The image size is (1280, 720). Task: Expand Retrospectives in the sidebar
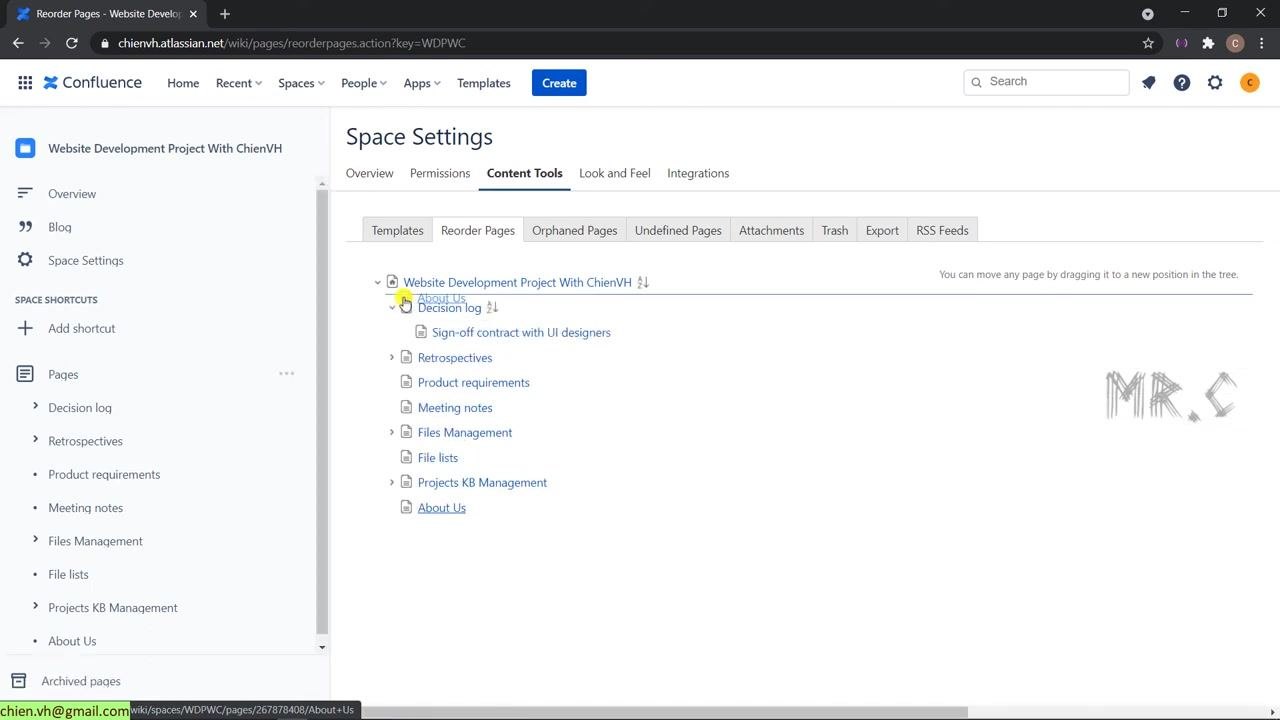pos(35,439)
